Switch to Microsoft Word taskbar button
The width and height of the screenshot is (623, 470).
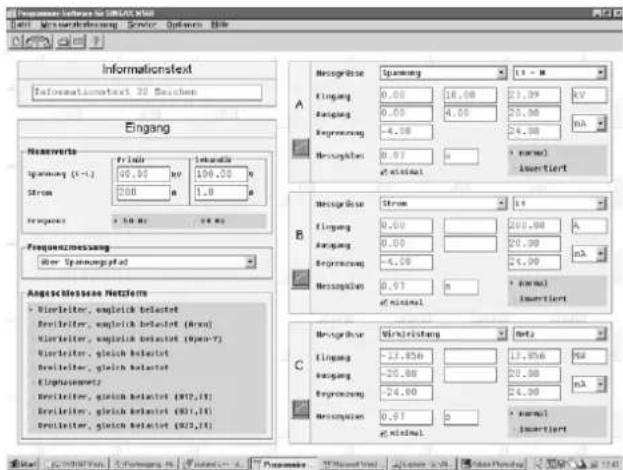[352, 463]
